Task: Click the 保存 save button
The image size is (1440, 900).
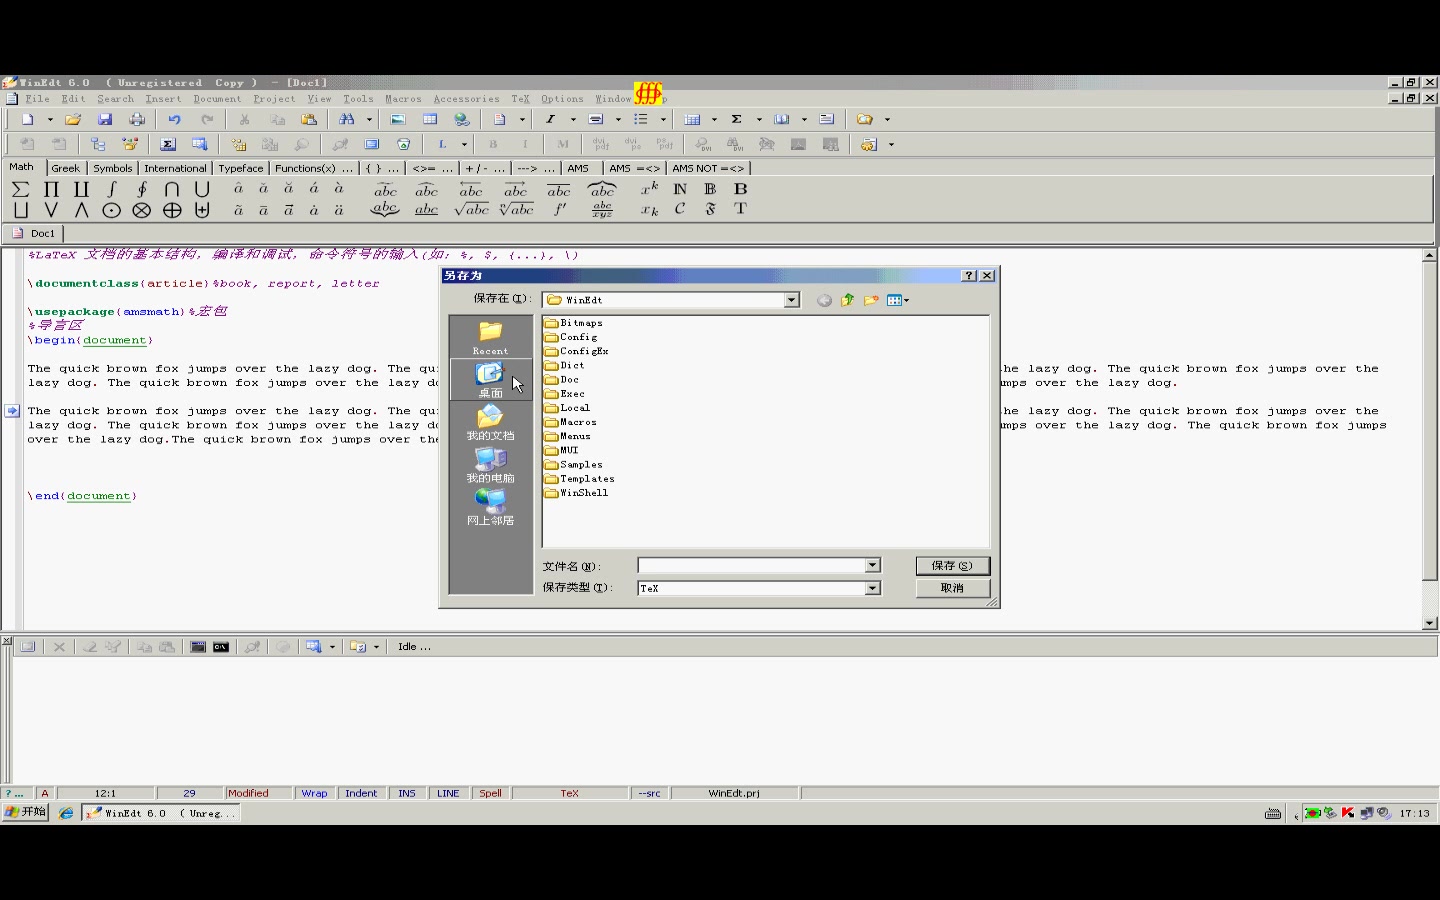Action: click(952, 566)
